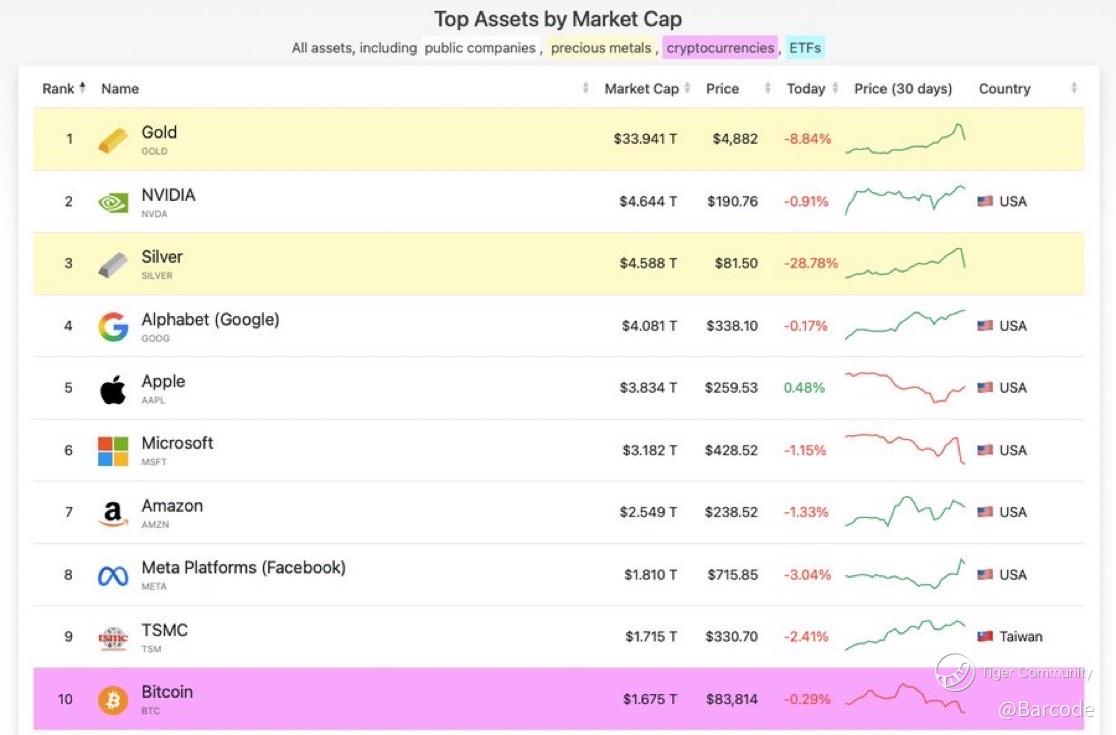The width and height of the screenshot is (1116, 735).
Task: Sort by Price column header
Action: tap(722, 89)
